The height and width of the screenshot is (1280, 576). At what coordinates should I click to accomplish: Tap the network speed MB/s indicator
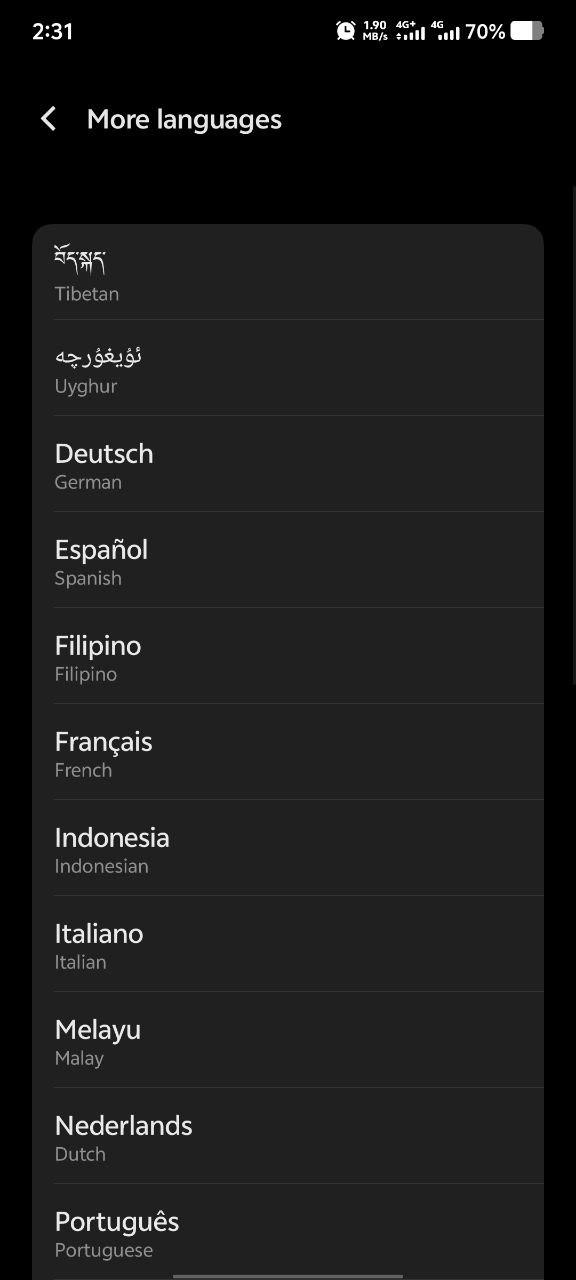coord(375,31)
